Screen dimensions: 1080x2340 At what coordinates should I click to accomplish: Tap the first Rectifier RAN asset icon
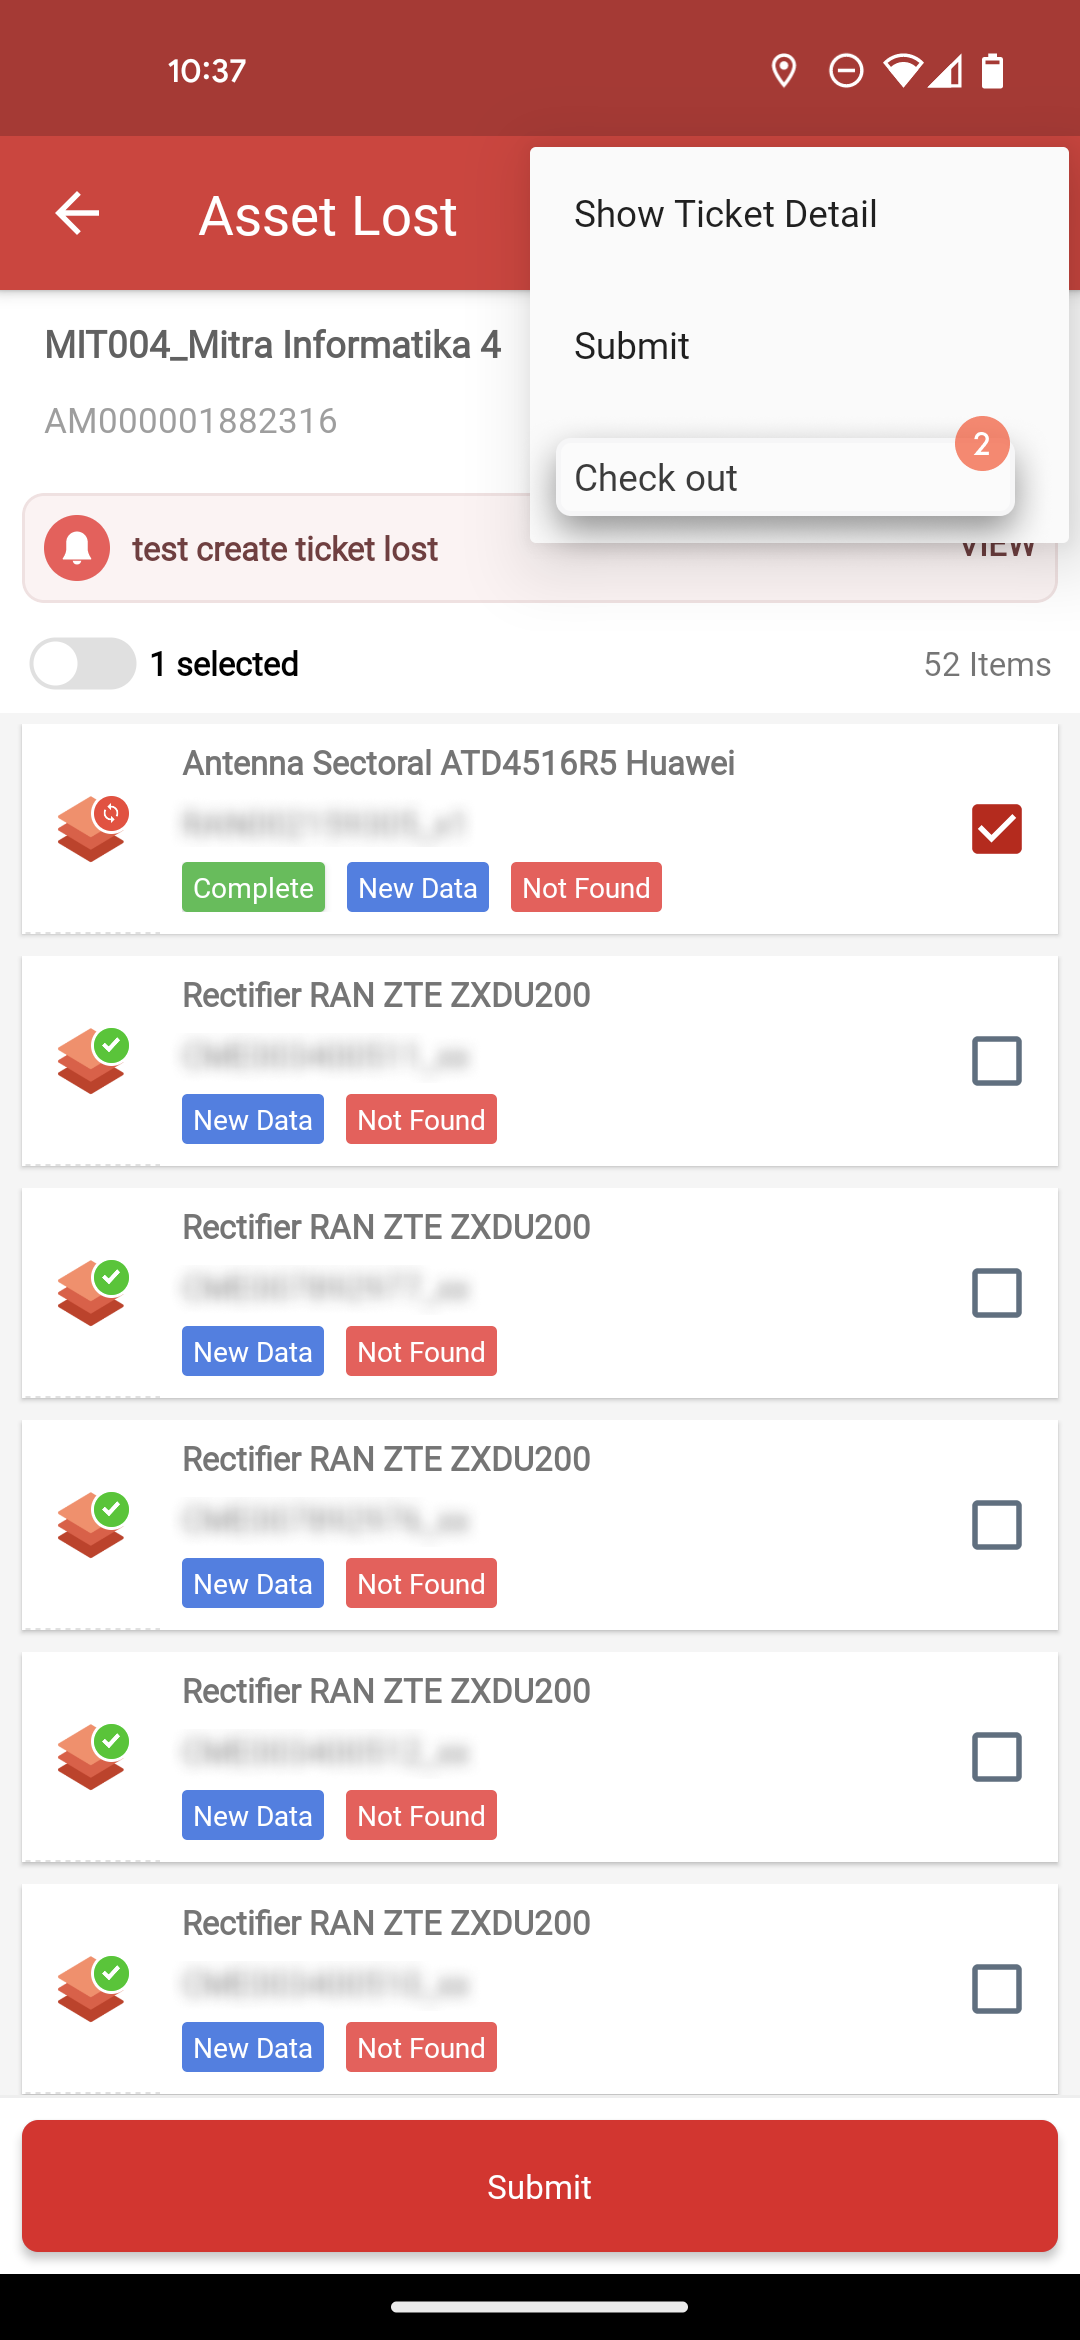tap(92, 1061)
